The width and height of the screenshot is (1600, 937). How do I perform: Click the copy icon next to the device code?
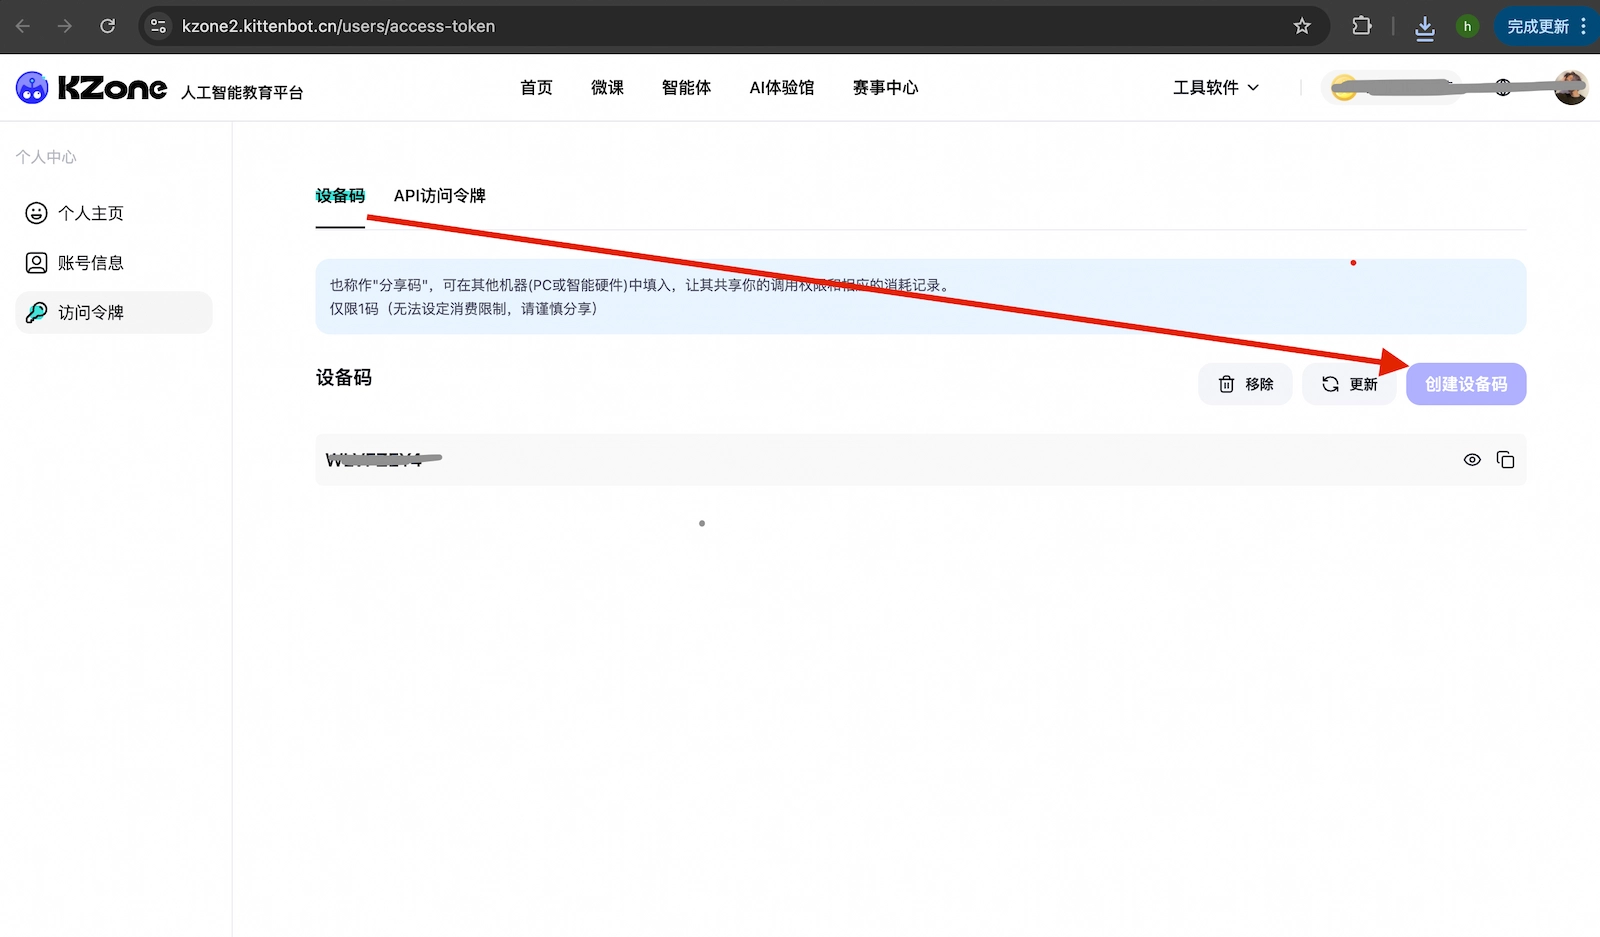[x=1506, y=459]
